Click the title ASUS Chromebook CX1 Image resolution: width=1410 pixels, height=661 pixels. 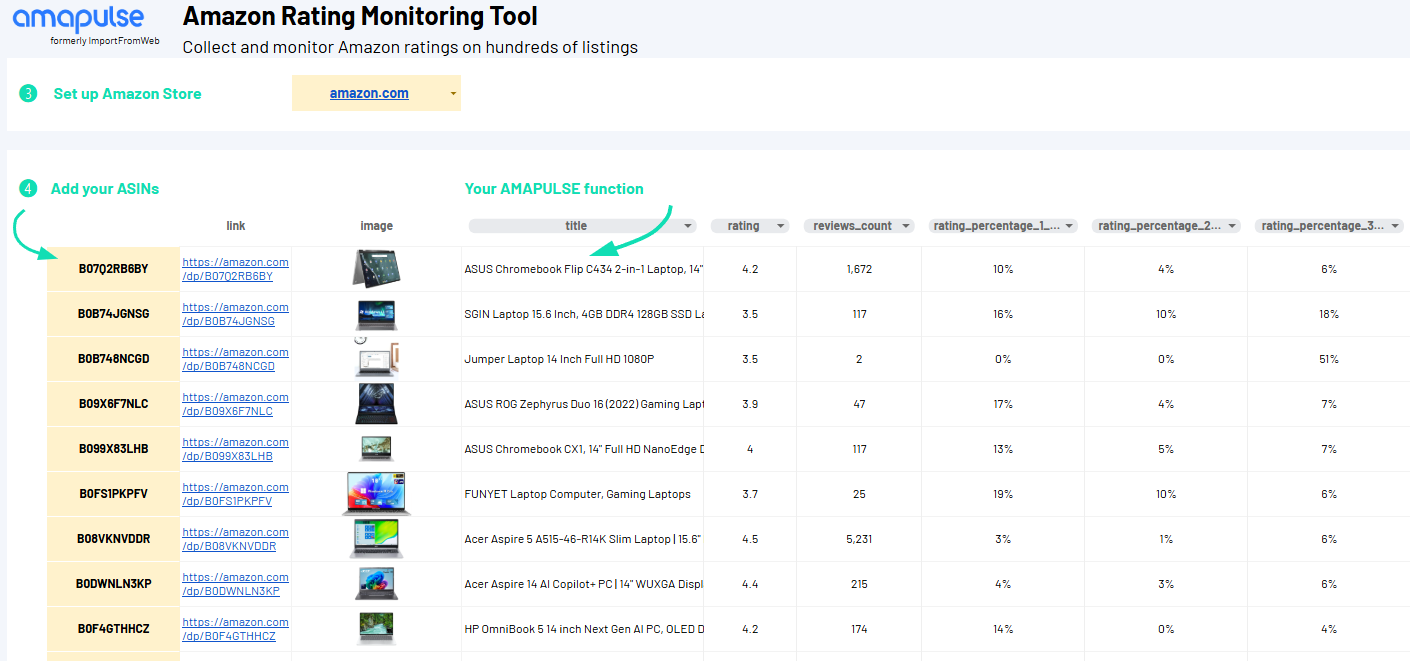coord(583,449)
